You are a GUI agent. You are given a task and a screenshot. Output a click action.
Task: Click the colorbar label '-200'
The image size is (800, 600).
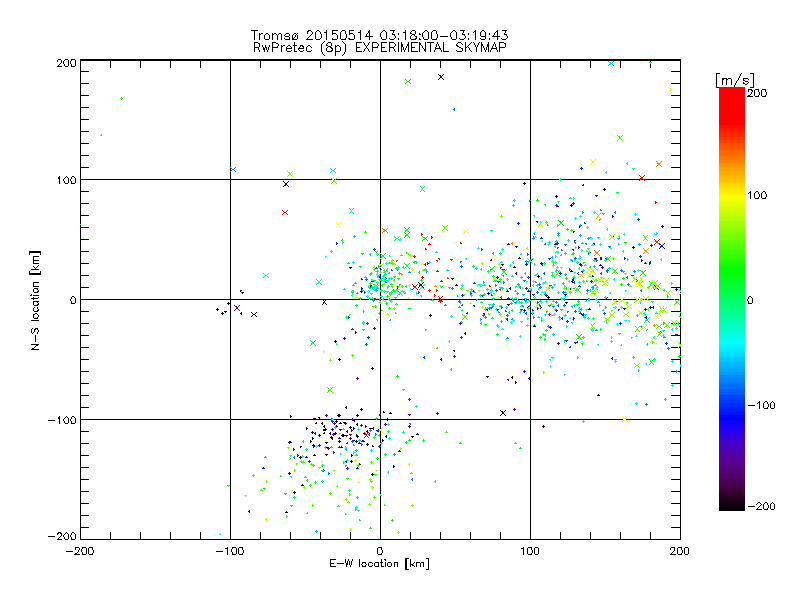pos(761,506)
